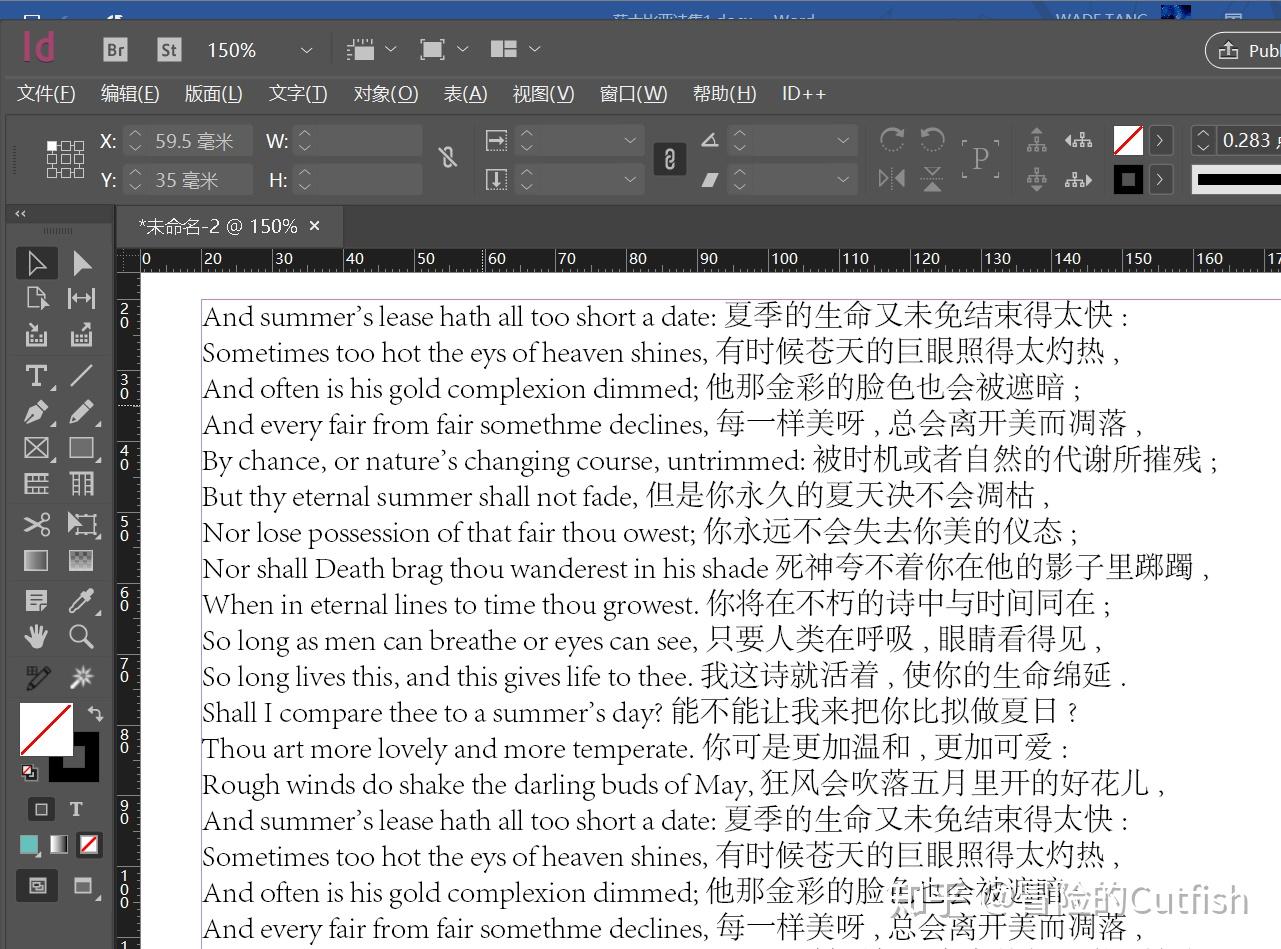Screen dimensions: 1281x949
Task: Choose the Hand tool
Action: [36, 636]
